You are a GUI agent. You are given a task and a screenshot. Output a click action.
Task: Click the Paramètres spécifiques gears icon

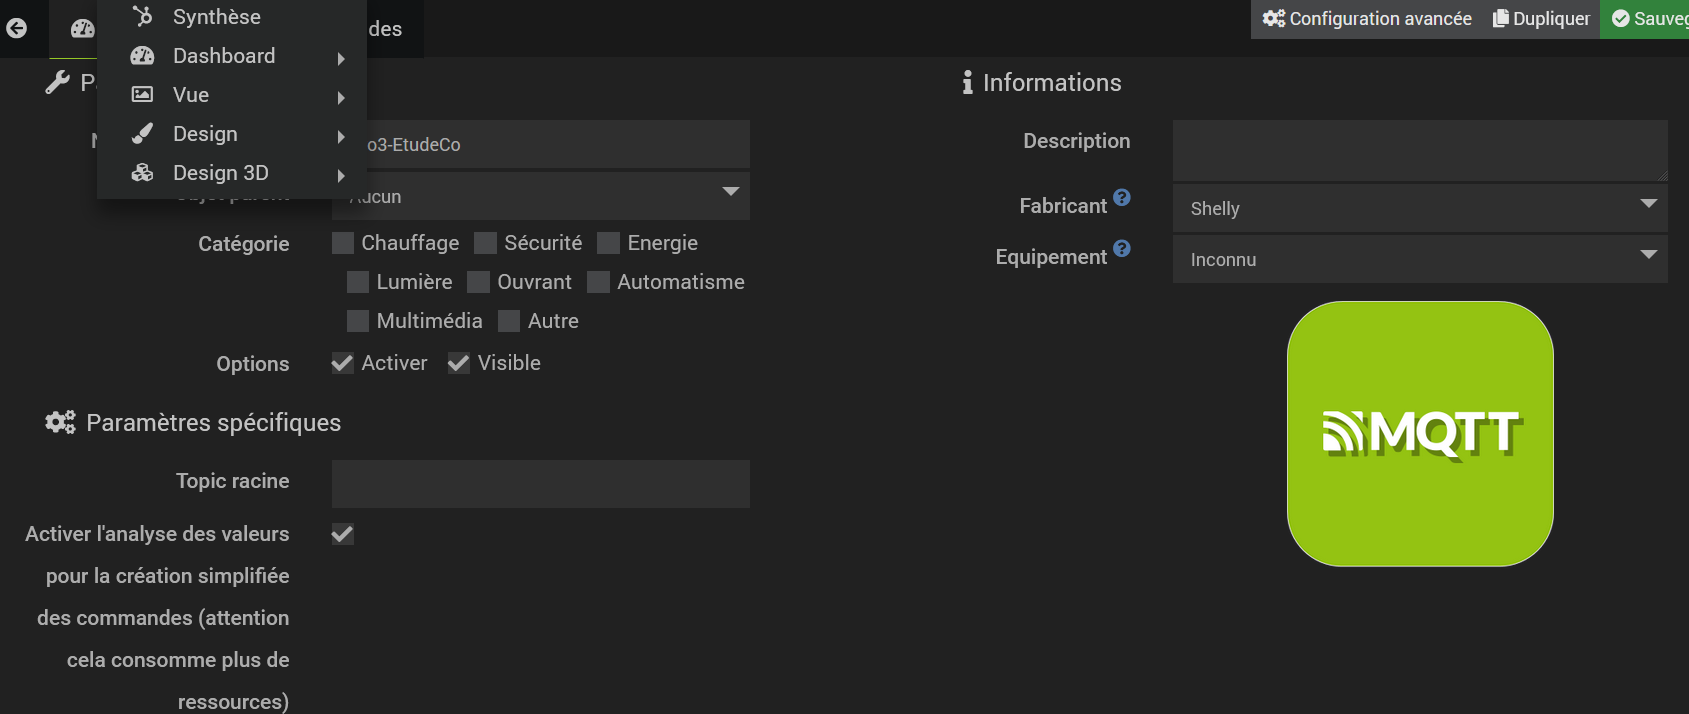(x=60, y=422)
